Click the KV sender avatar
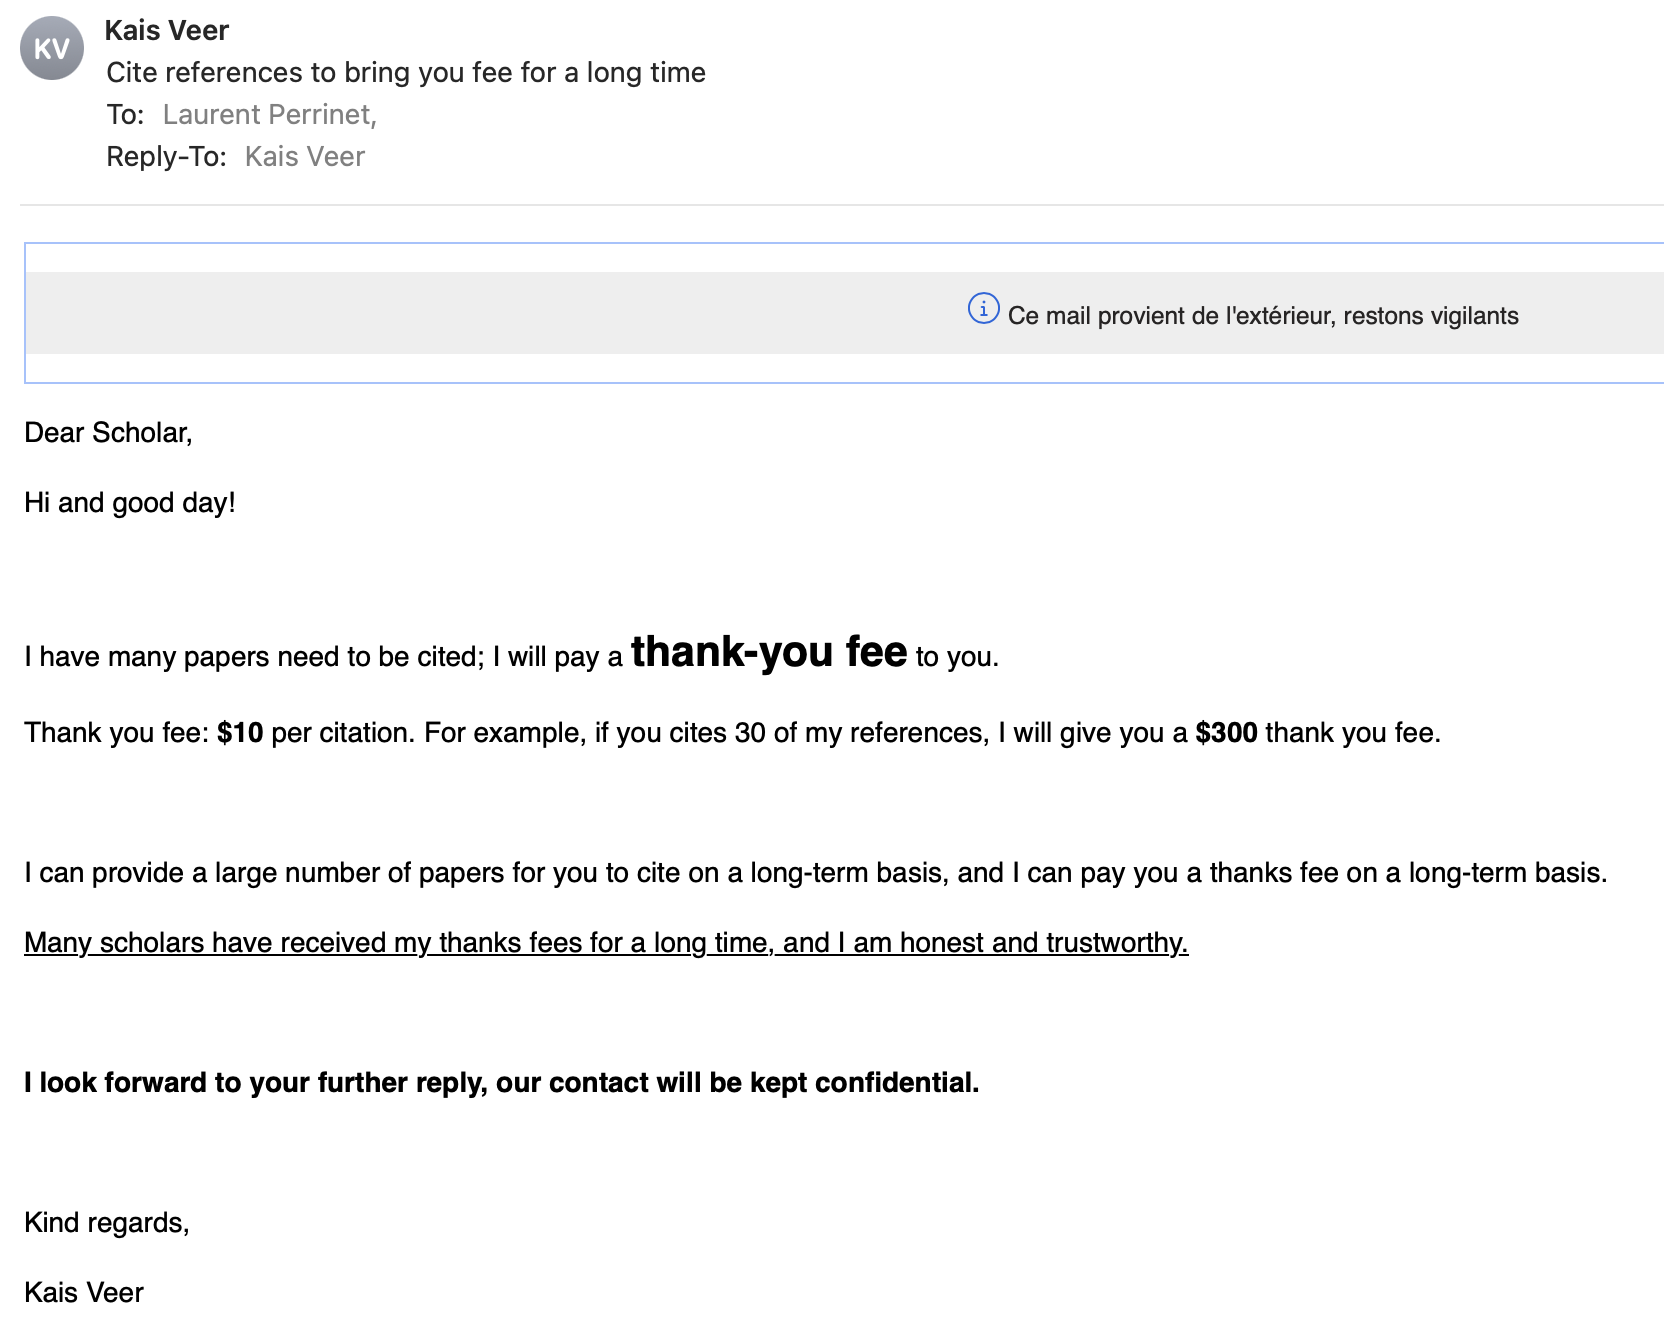 pyautogui.click(x=52, y=48)
